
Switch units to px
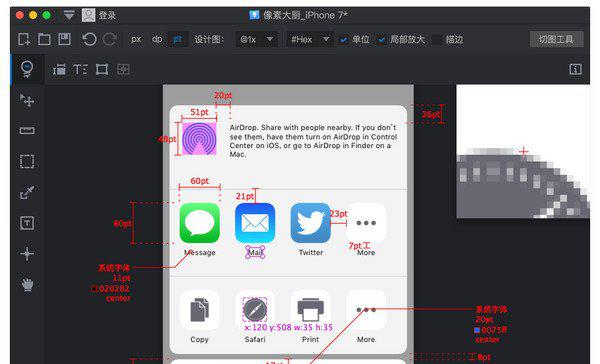click(136, 39)
